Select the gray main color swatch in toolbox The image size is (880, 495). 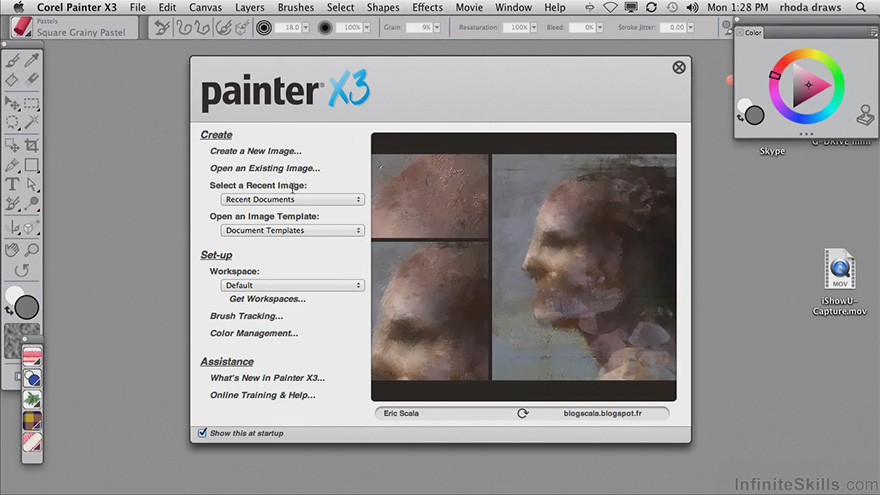27,308
